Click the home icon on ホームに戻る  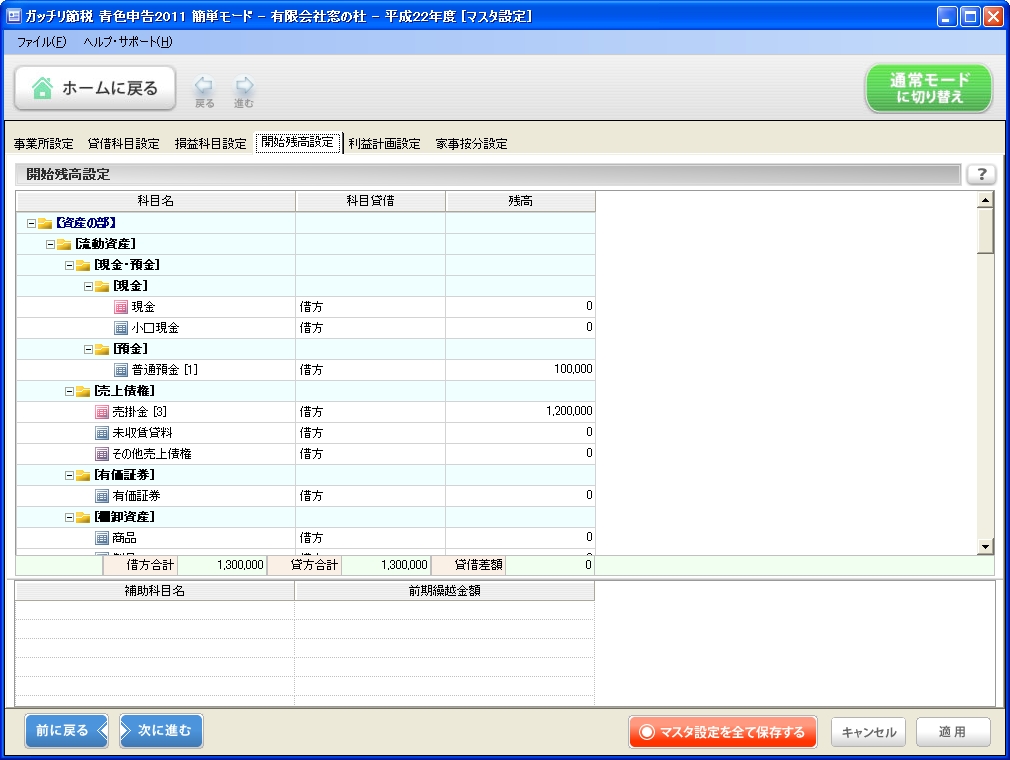click(x=41, y=88)
